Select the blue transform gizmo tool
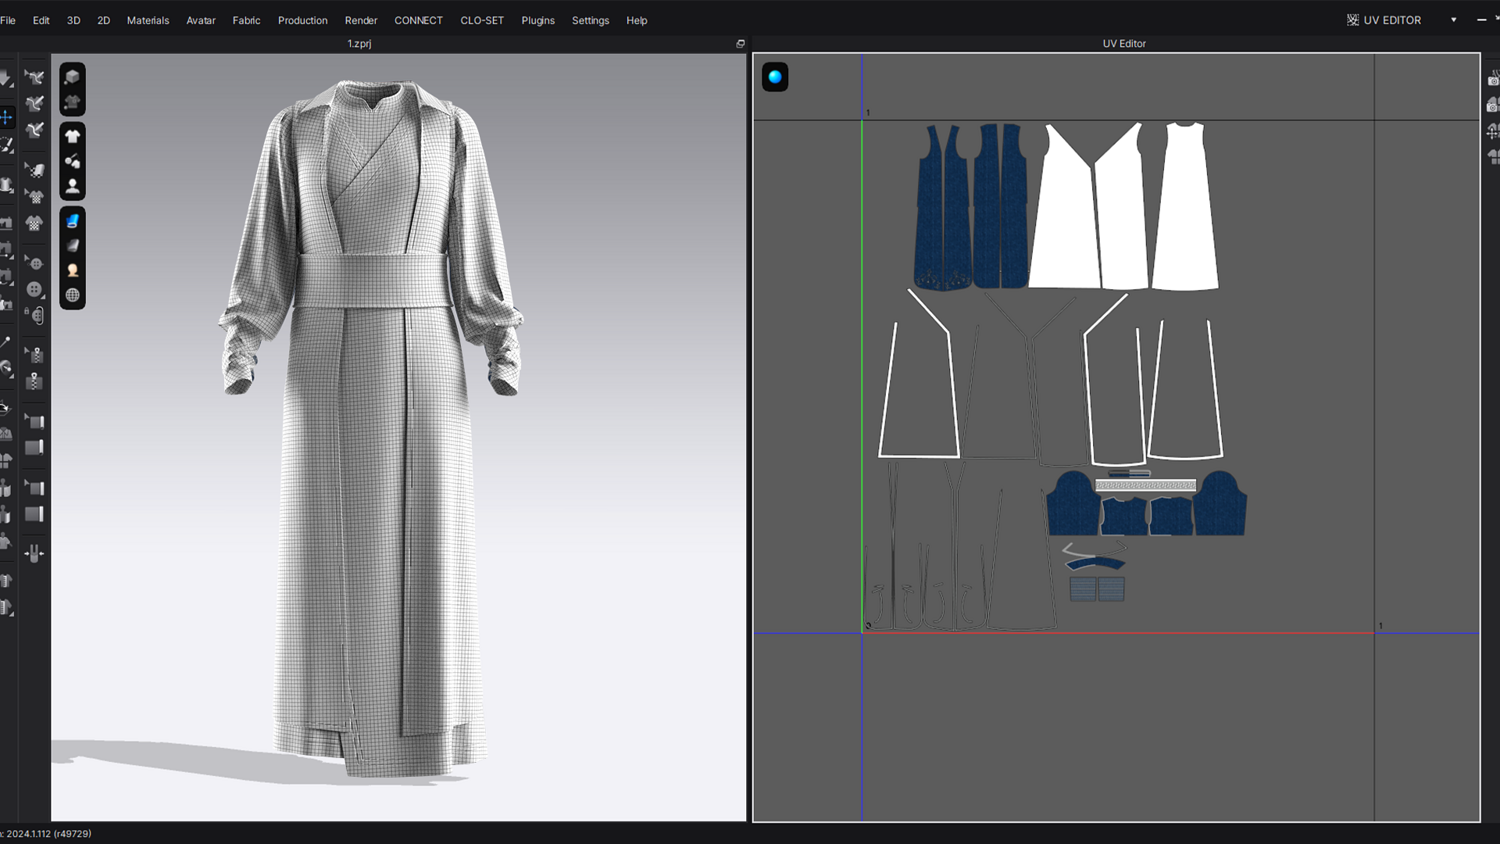 coord(7,118)
